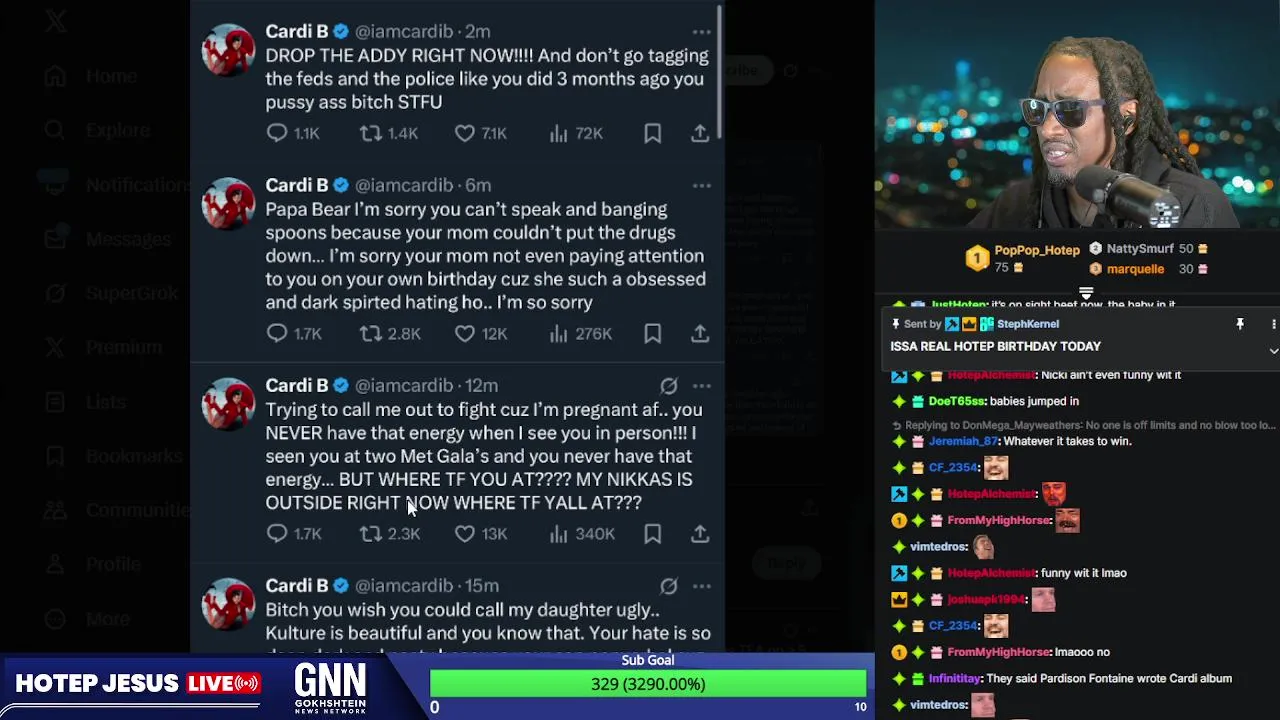Open Grok icon on Met Gala tweet
1280x720 pixels.
tap(668, 385)
